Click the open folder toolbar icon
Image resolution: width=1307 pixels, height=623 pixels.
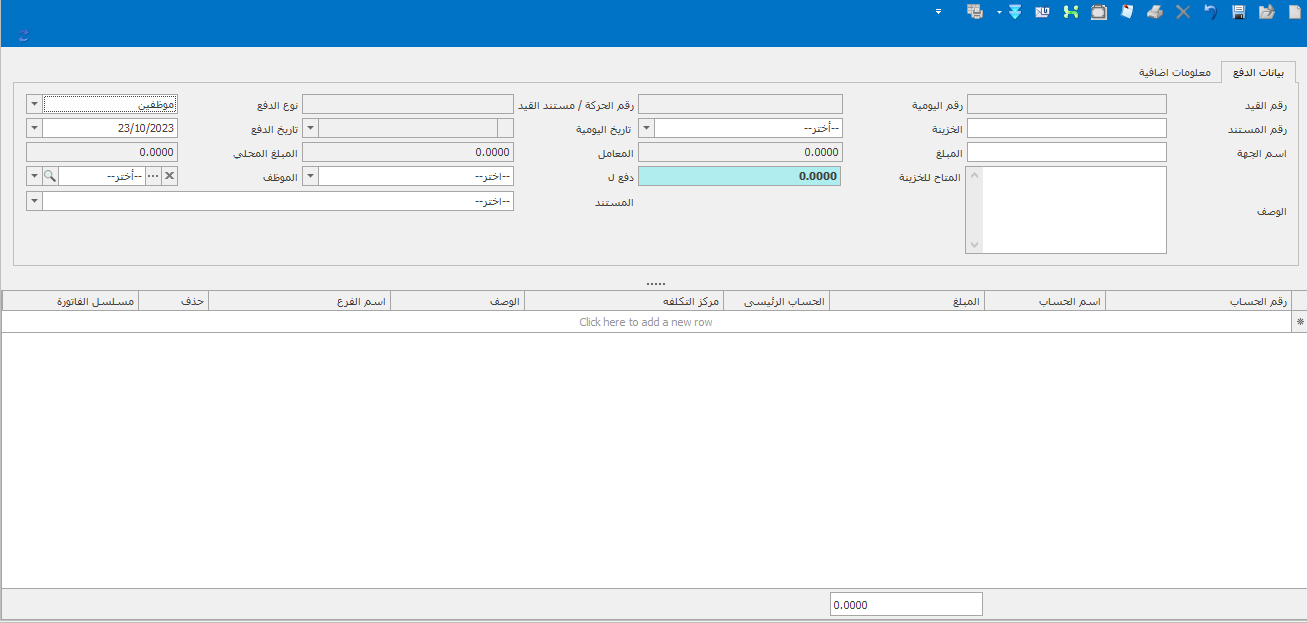point(1266,12)
